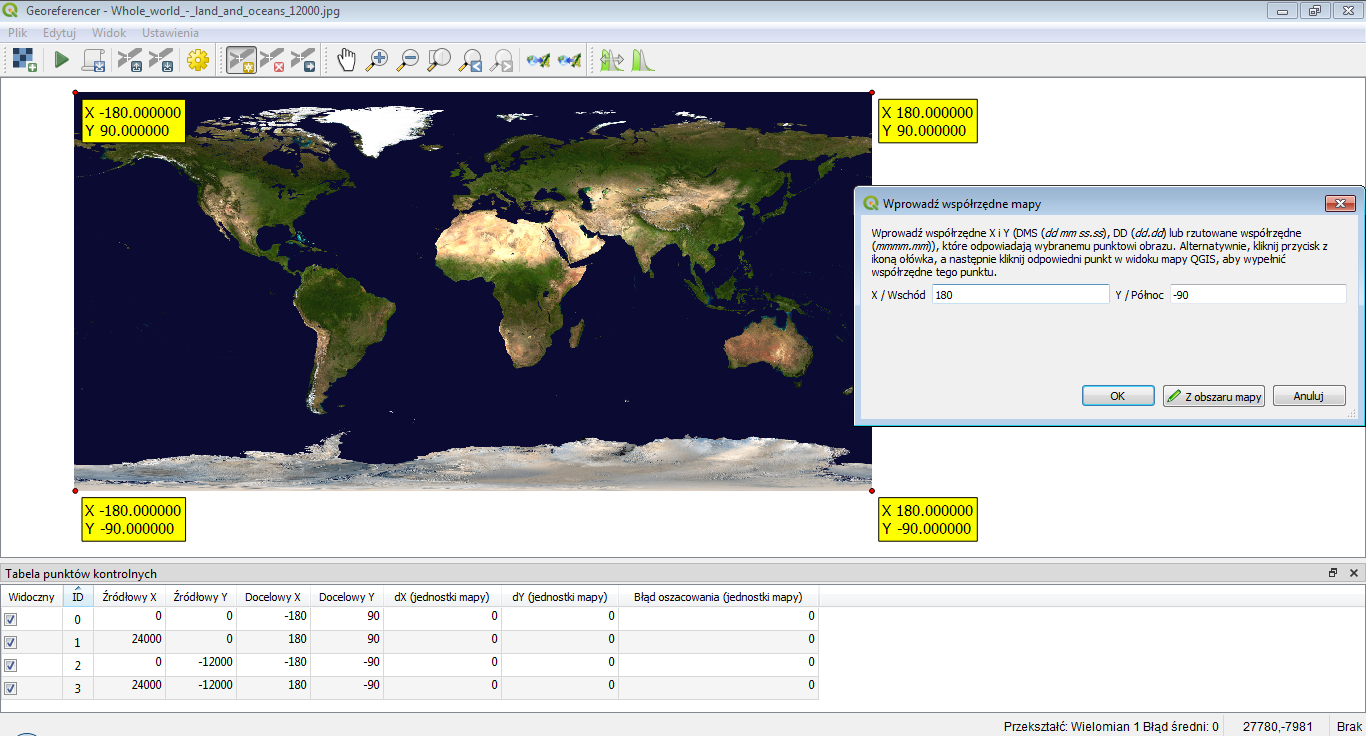
Task: Click the Zoom In magnifier icon
Action: click(376, 60)
